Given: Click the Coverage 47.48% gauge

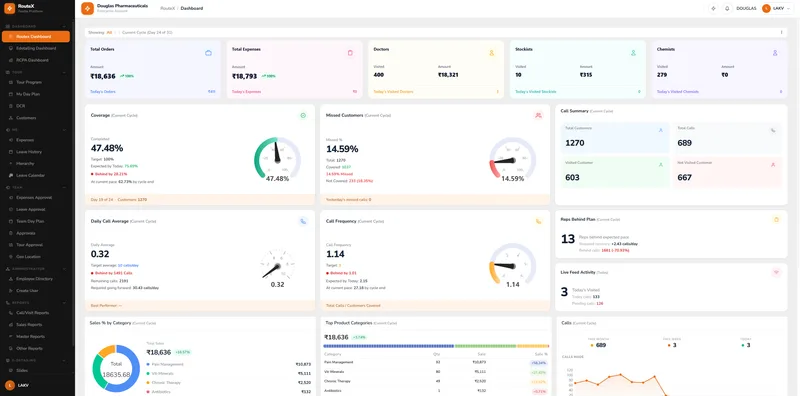Looking at the screenshot, I should (278, 159).
